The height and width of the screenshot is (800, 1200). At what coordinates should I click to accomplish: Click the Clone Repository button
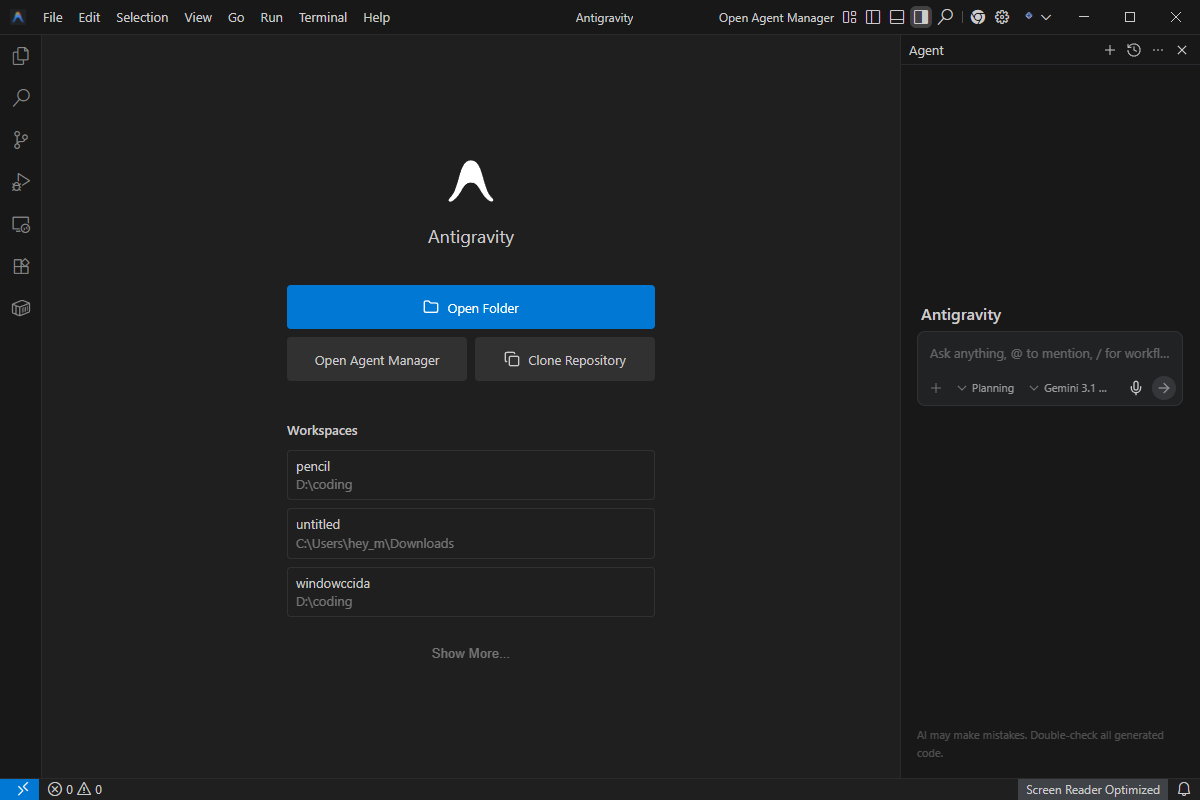tap(565, 359)
